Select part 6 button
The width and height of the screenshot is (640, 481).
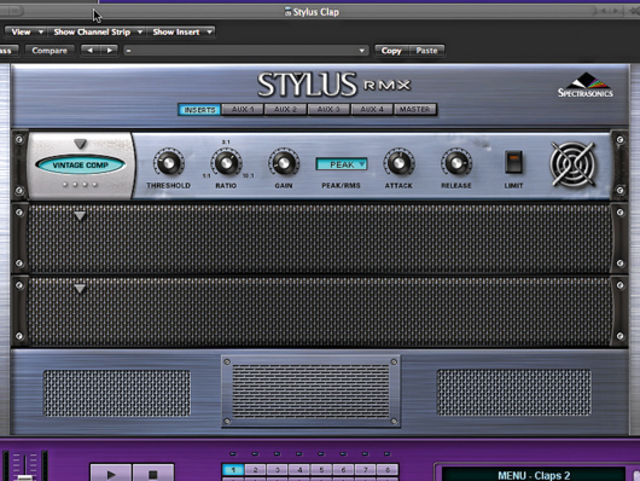click(x=344, y=470)
